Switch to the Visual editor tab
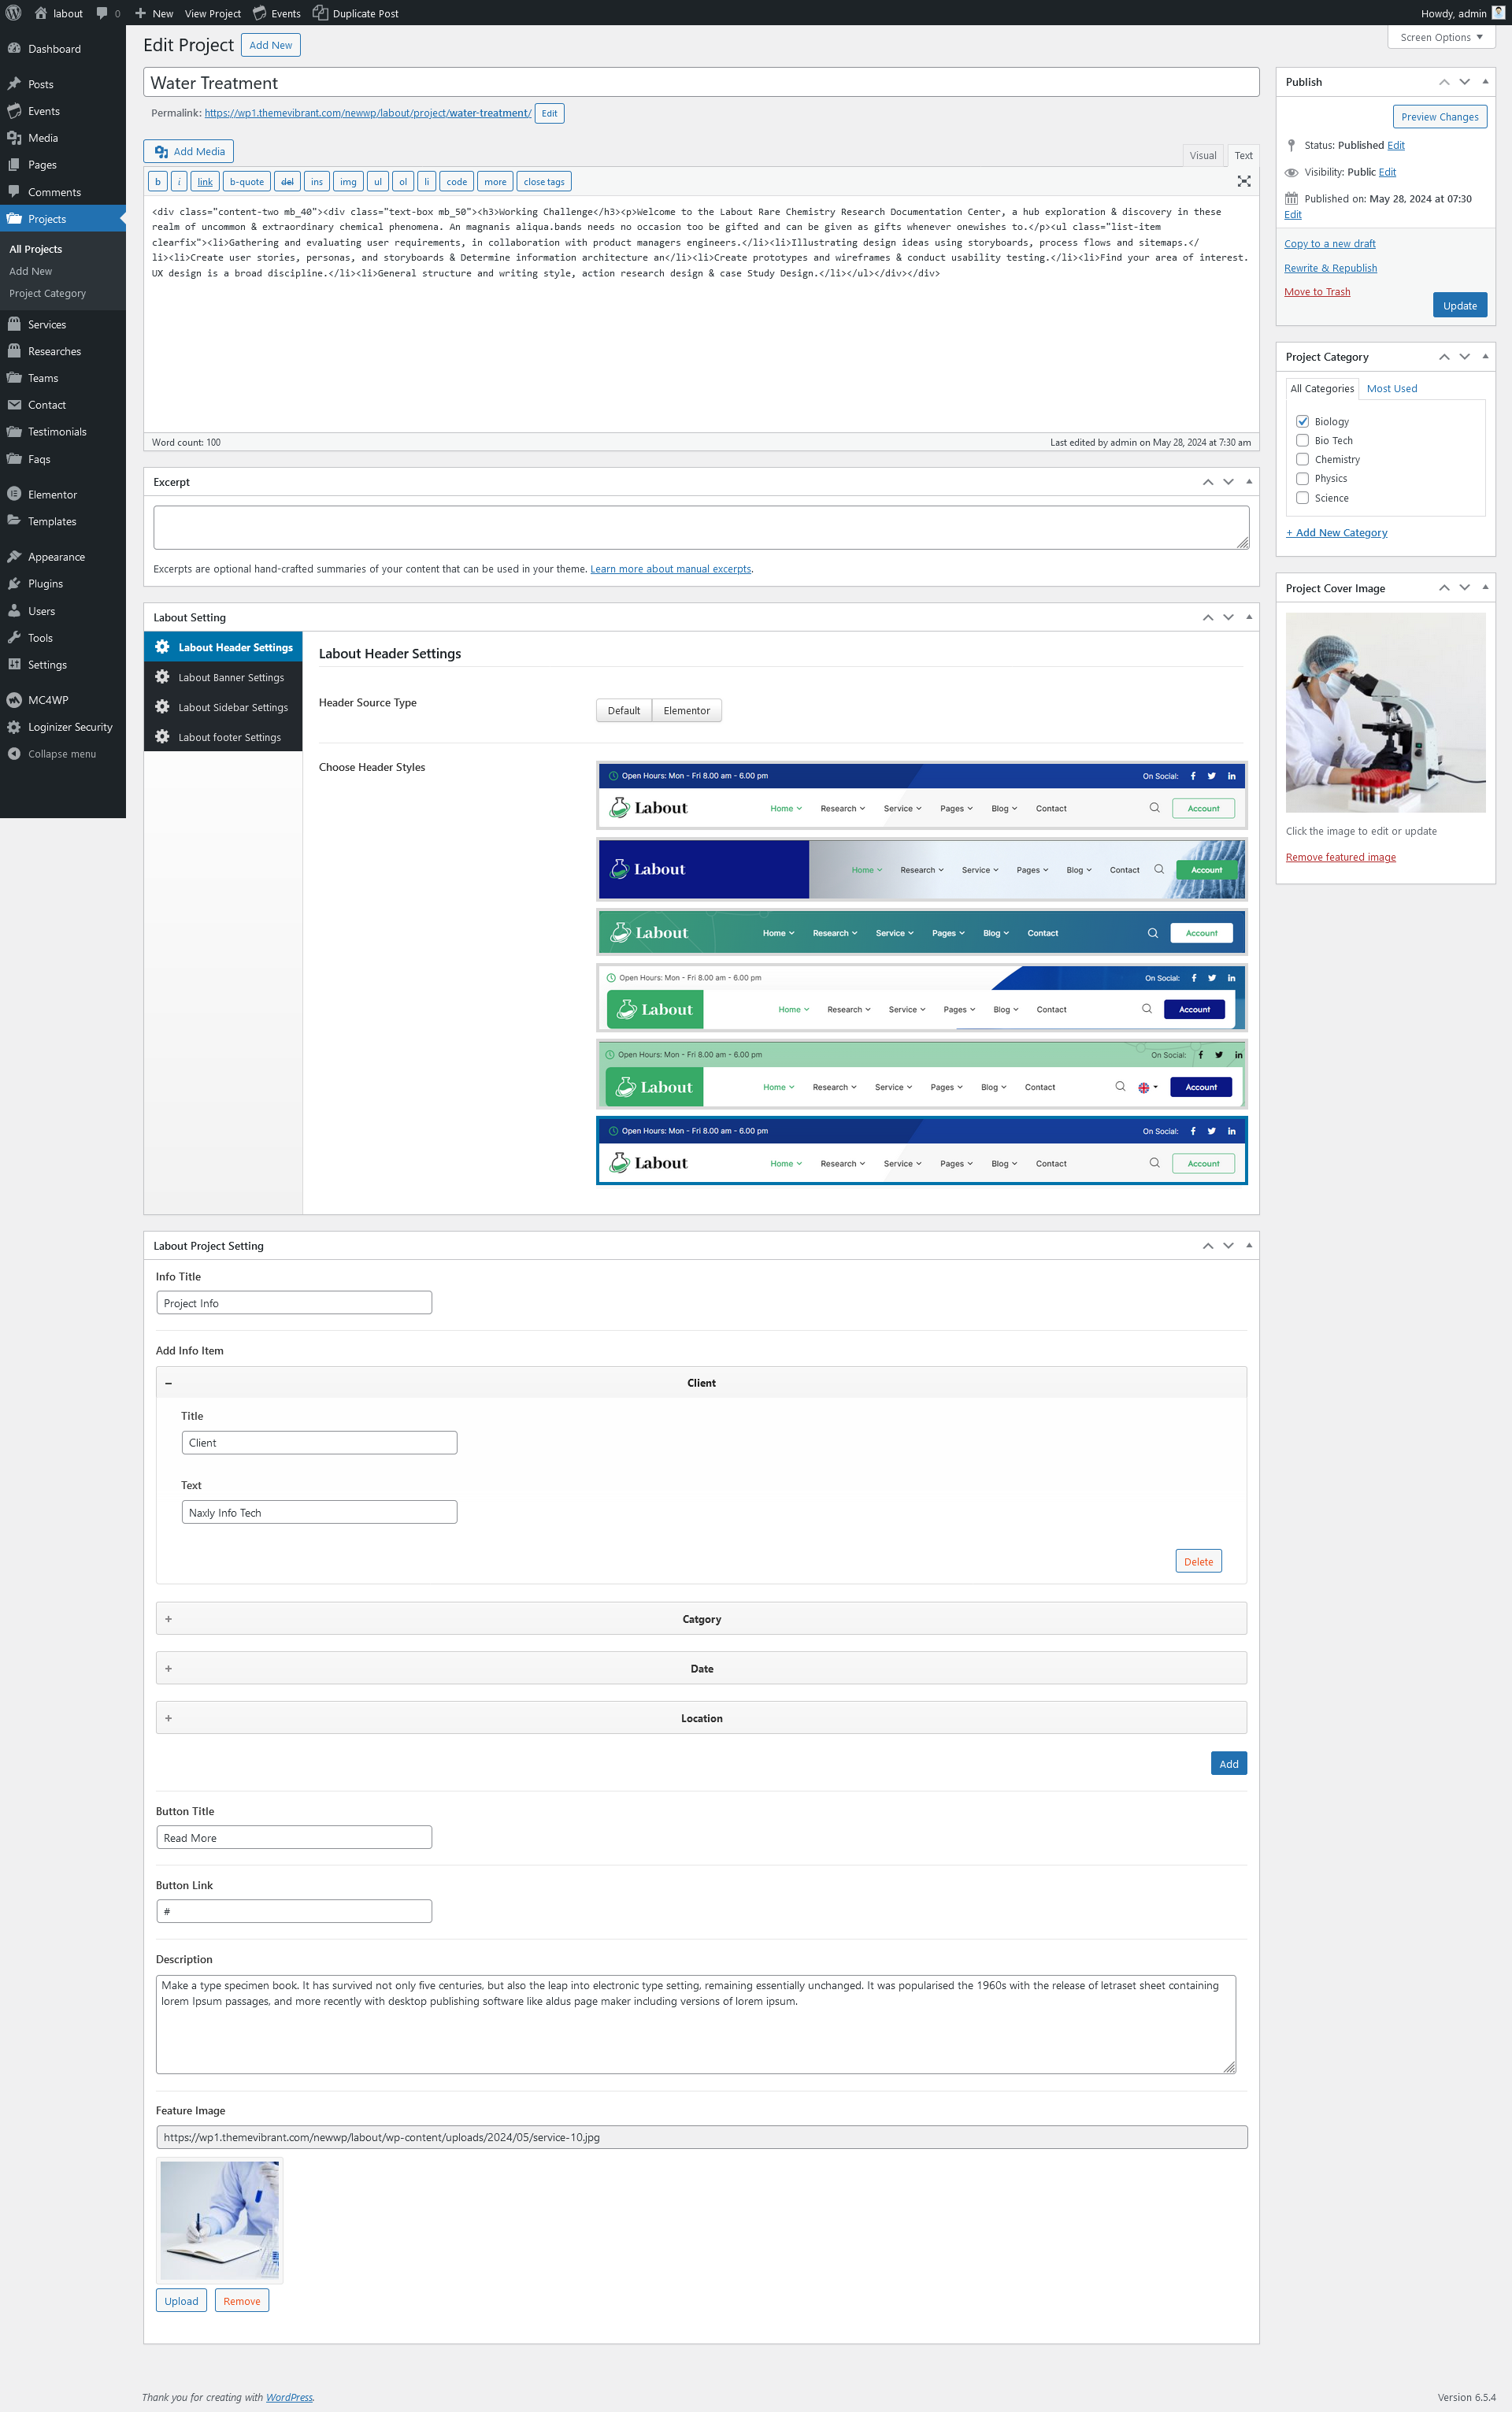This screenshot has height=2412, width=1512. 1202,155
